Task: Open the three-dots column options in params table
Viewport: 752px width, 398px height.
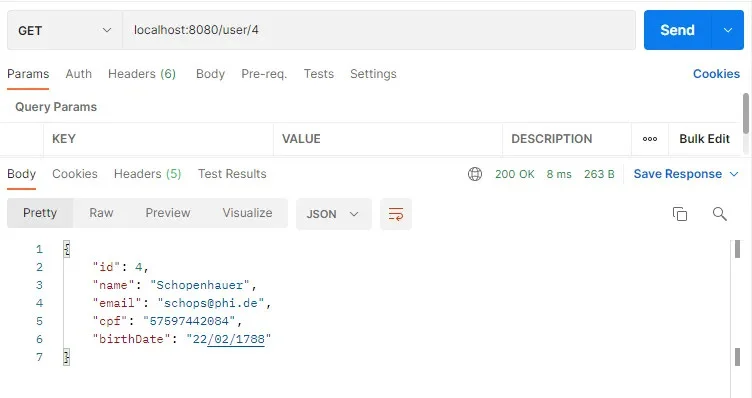Action: [650, 139]
